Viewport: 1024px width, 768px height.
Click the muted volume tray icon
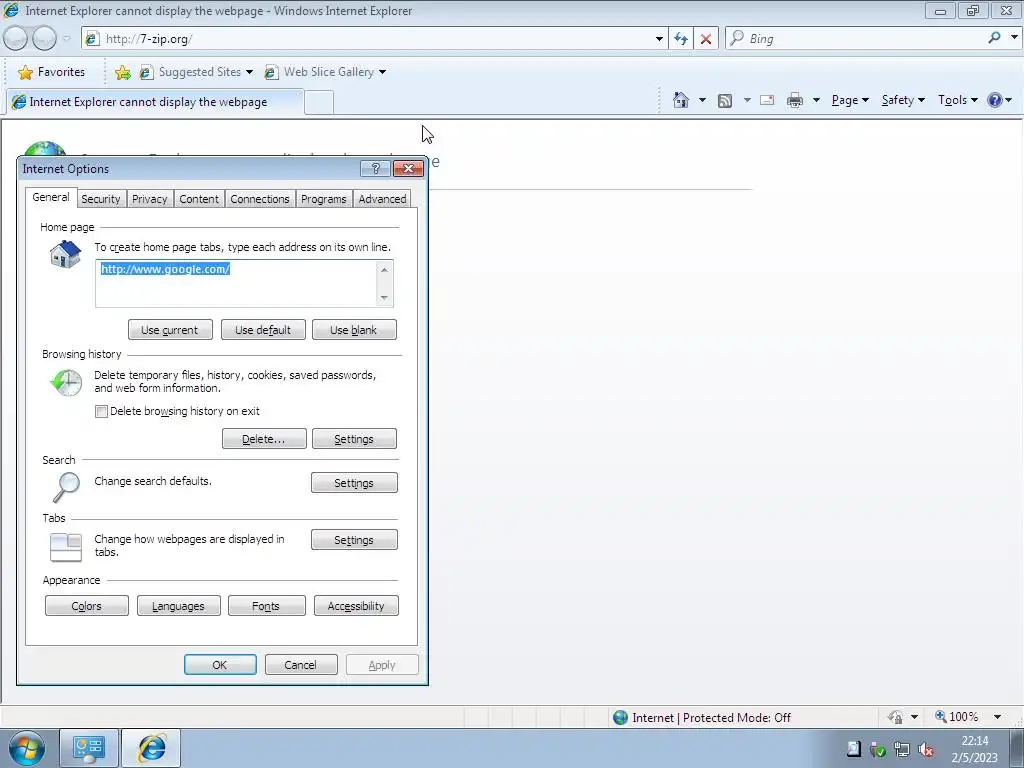pyautogui.click(x=925, y=750)
